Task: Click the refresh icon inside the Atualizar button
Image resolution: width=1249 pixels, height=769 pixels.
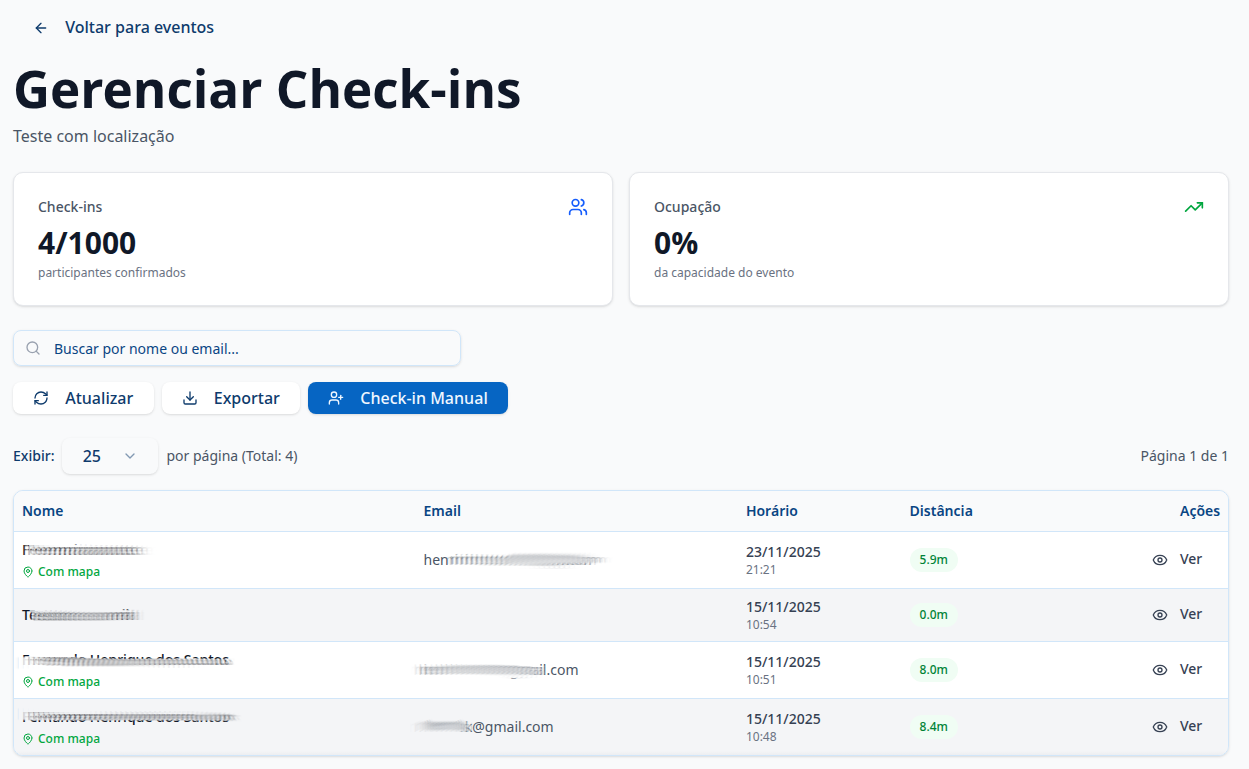Action: point(41,398)
